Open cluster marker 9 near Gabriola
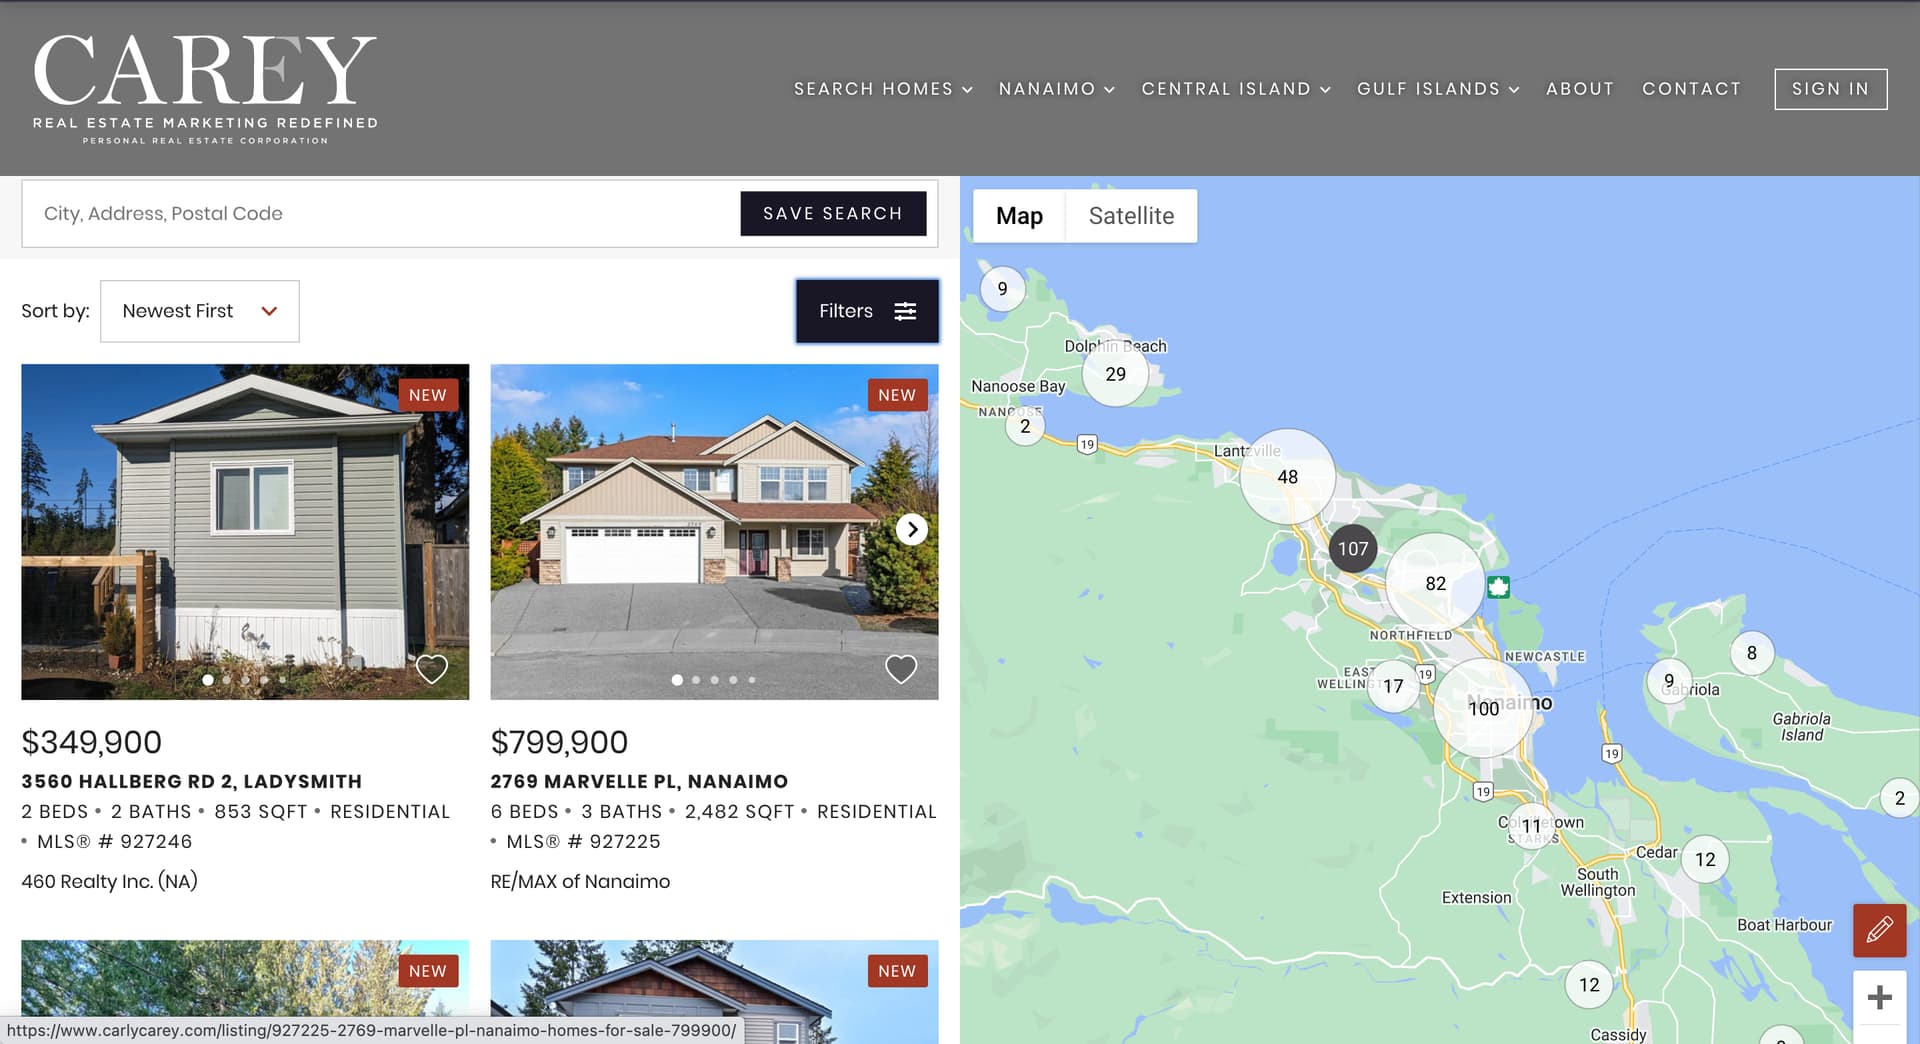The image size is (1920, 1044). (x=1669, y=681)
